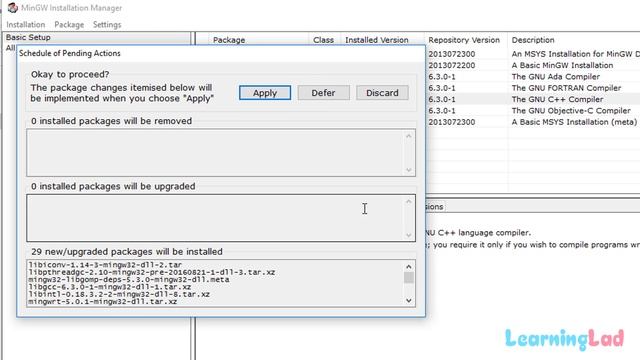Select 'The GNU C++ Compiler' row
The width and height of the screenshot is (640, 360).
coord(534,99)
